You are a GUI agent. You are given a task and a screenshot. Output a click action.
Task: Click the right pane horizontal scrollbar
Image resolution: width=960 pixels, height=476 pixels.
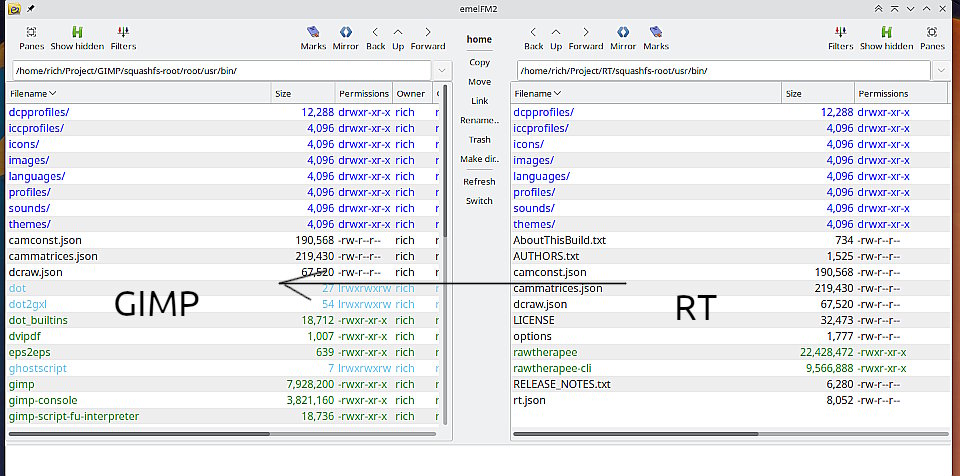click(x=636, y=434)
